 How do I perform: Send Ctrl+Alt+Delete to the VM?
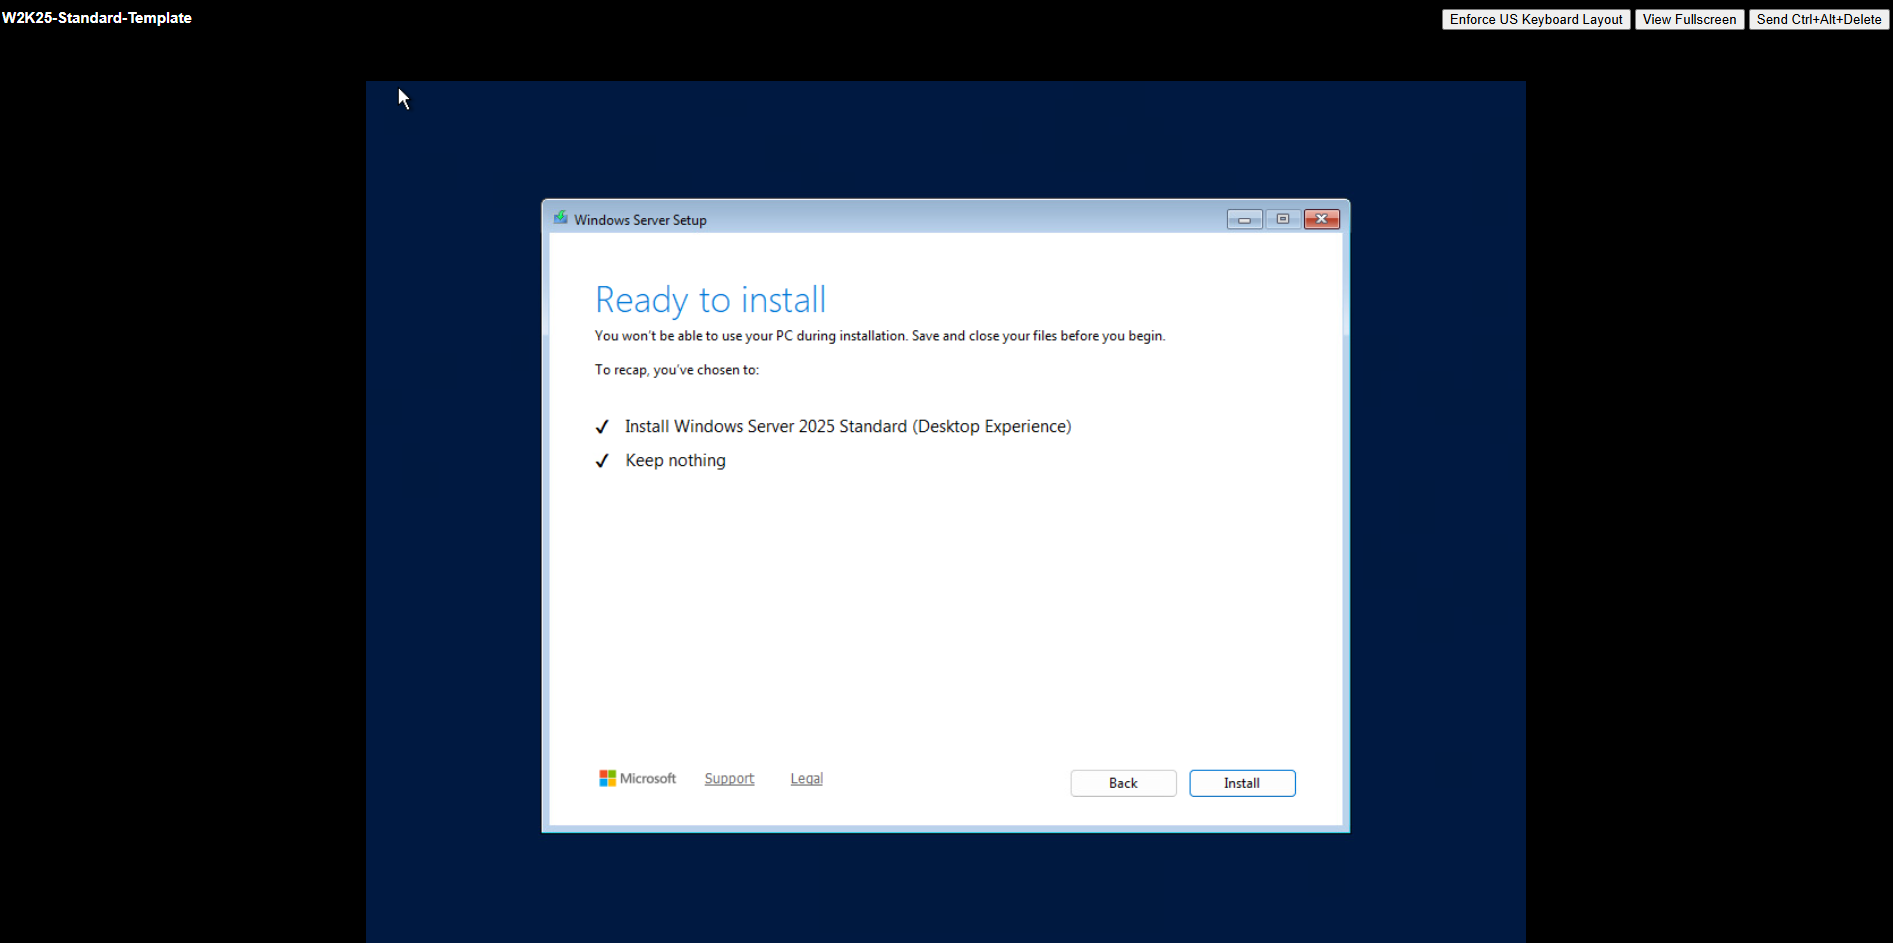tap(1819, 19)
